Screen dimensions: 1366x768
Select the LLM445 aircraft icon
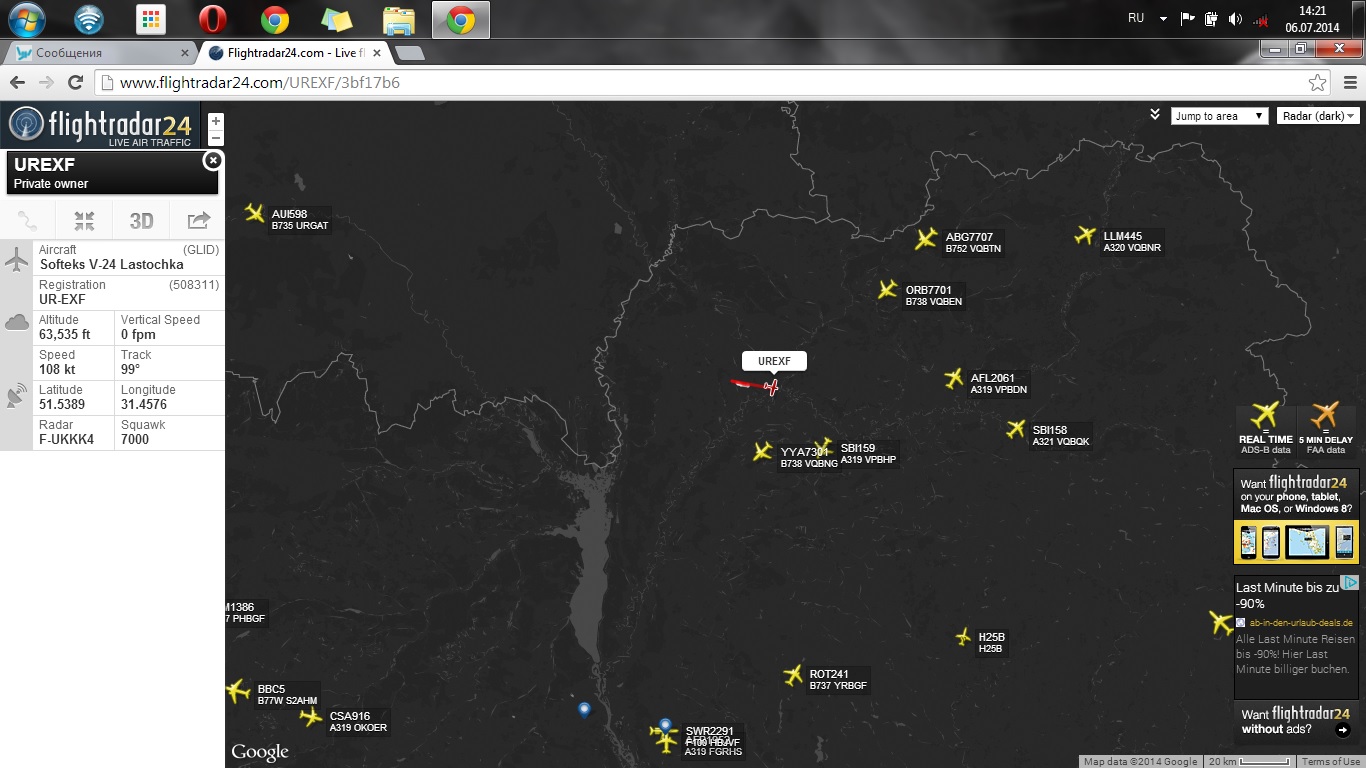coord(1085,236)
